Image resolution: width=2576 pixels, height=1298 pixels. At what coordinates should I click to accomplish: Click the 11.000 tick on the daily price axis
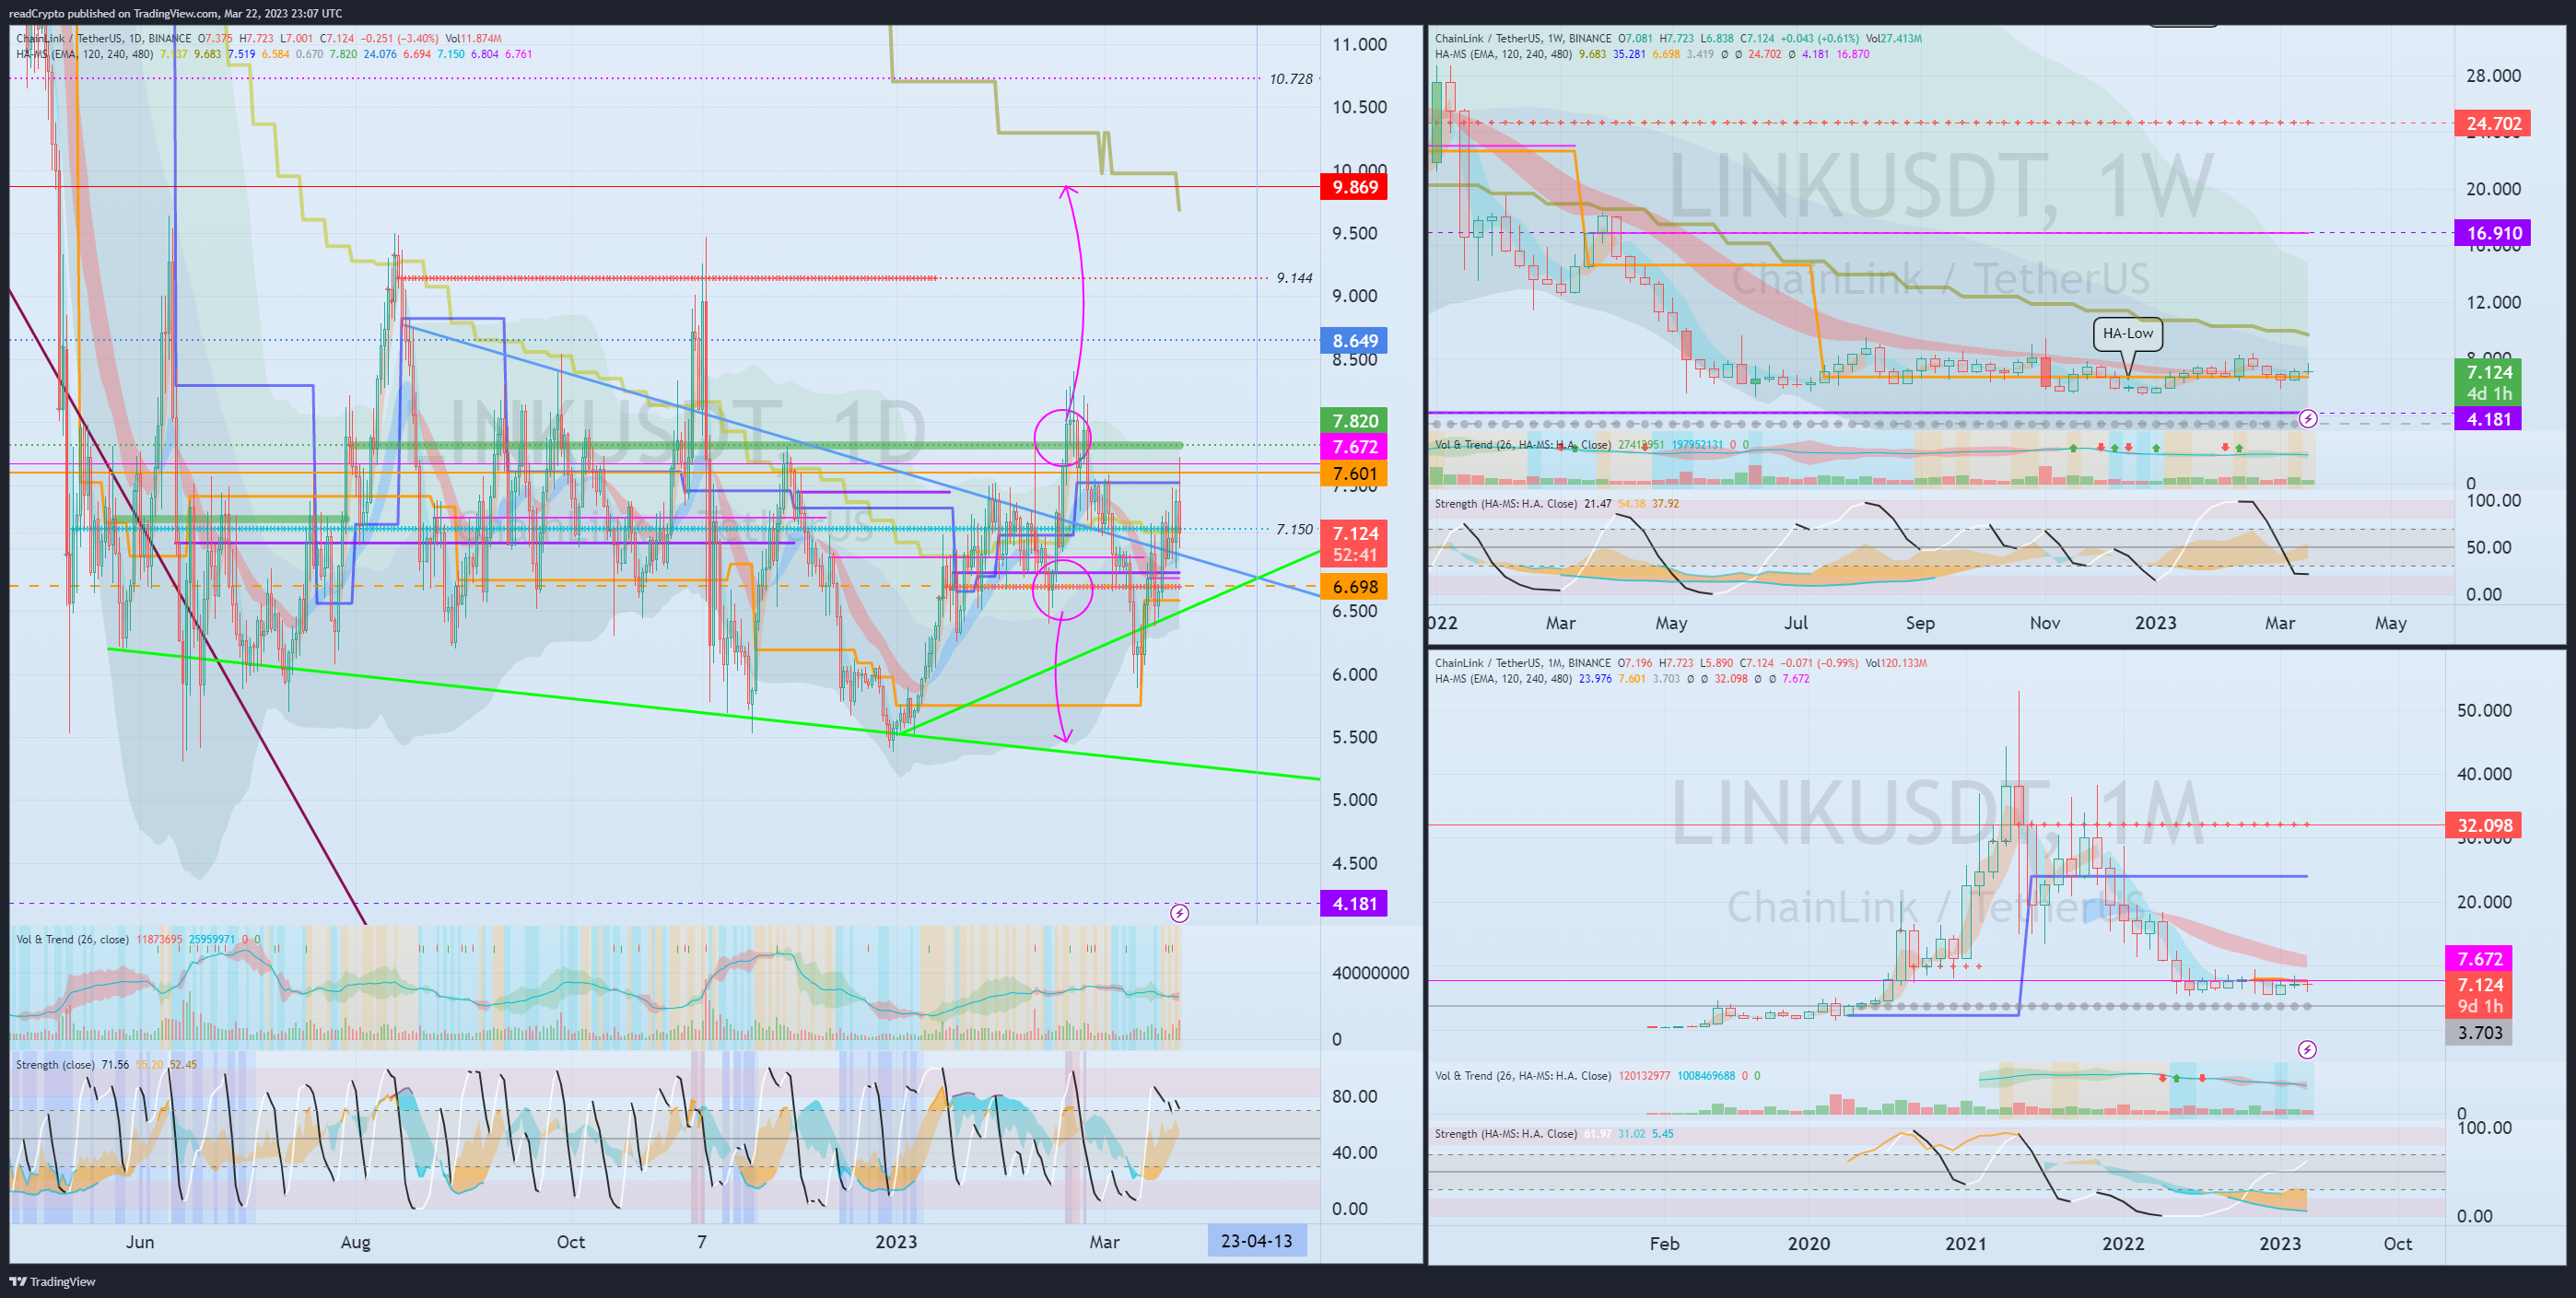[1359, 44]
